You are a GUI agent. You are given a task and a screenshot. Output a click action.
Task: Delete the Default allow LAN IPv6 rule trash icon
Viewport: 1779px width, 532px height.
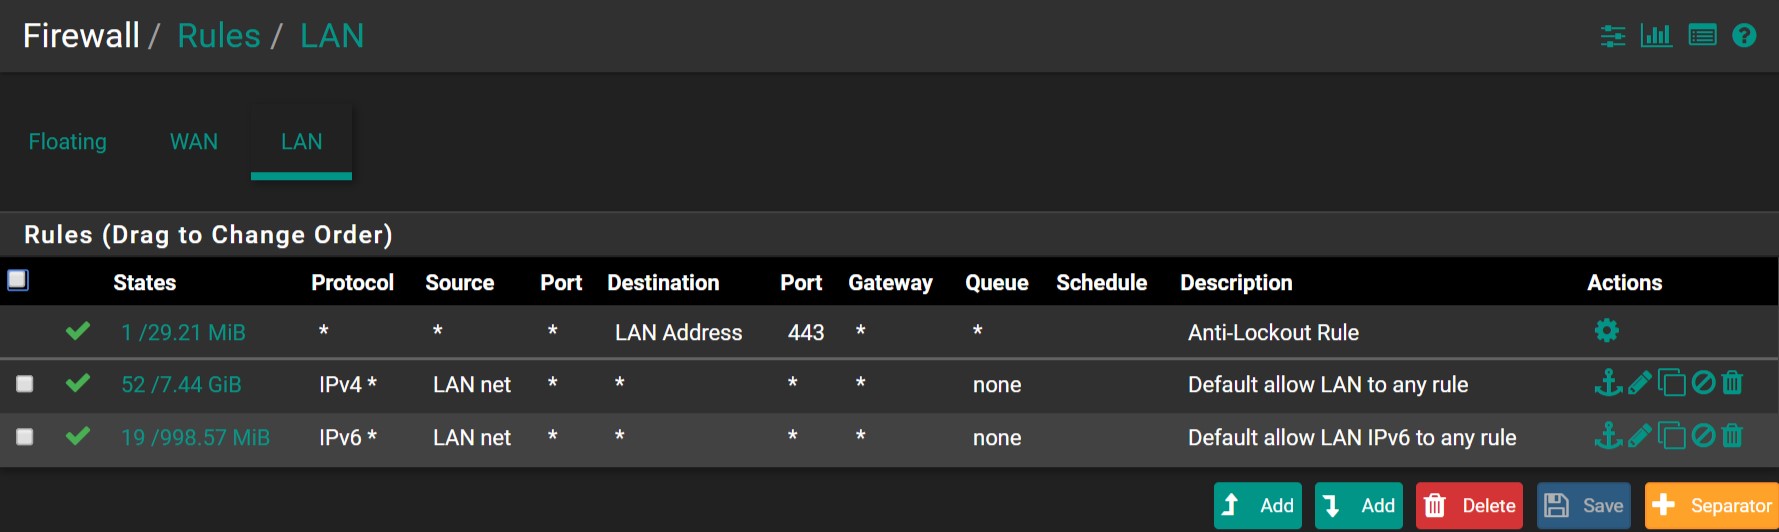tap(1733, 436)
